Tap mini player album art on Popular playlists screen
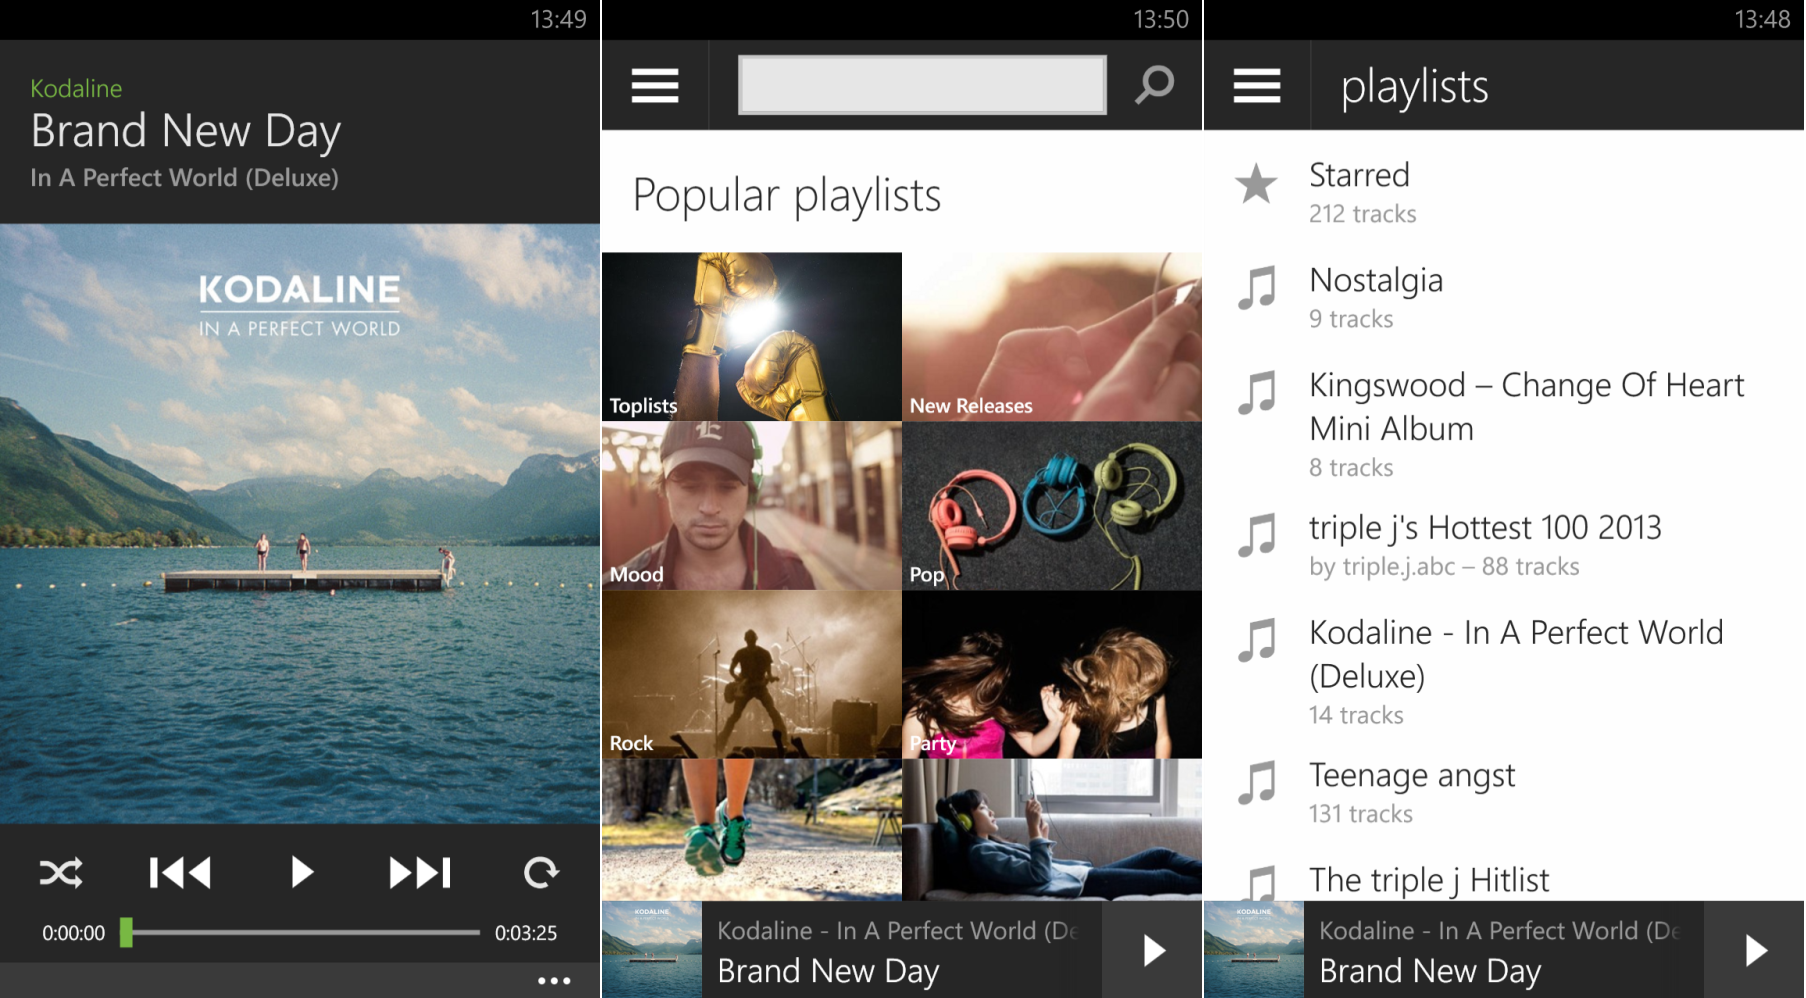 click(652, 950)
